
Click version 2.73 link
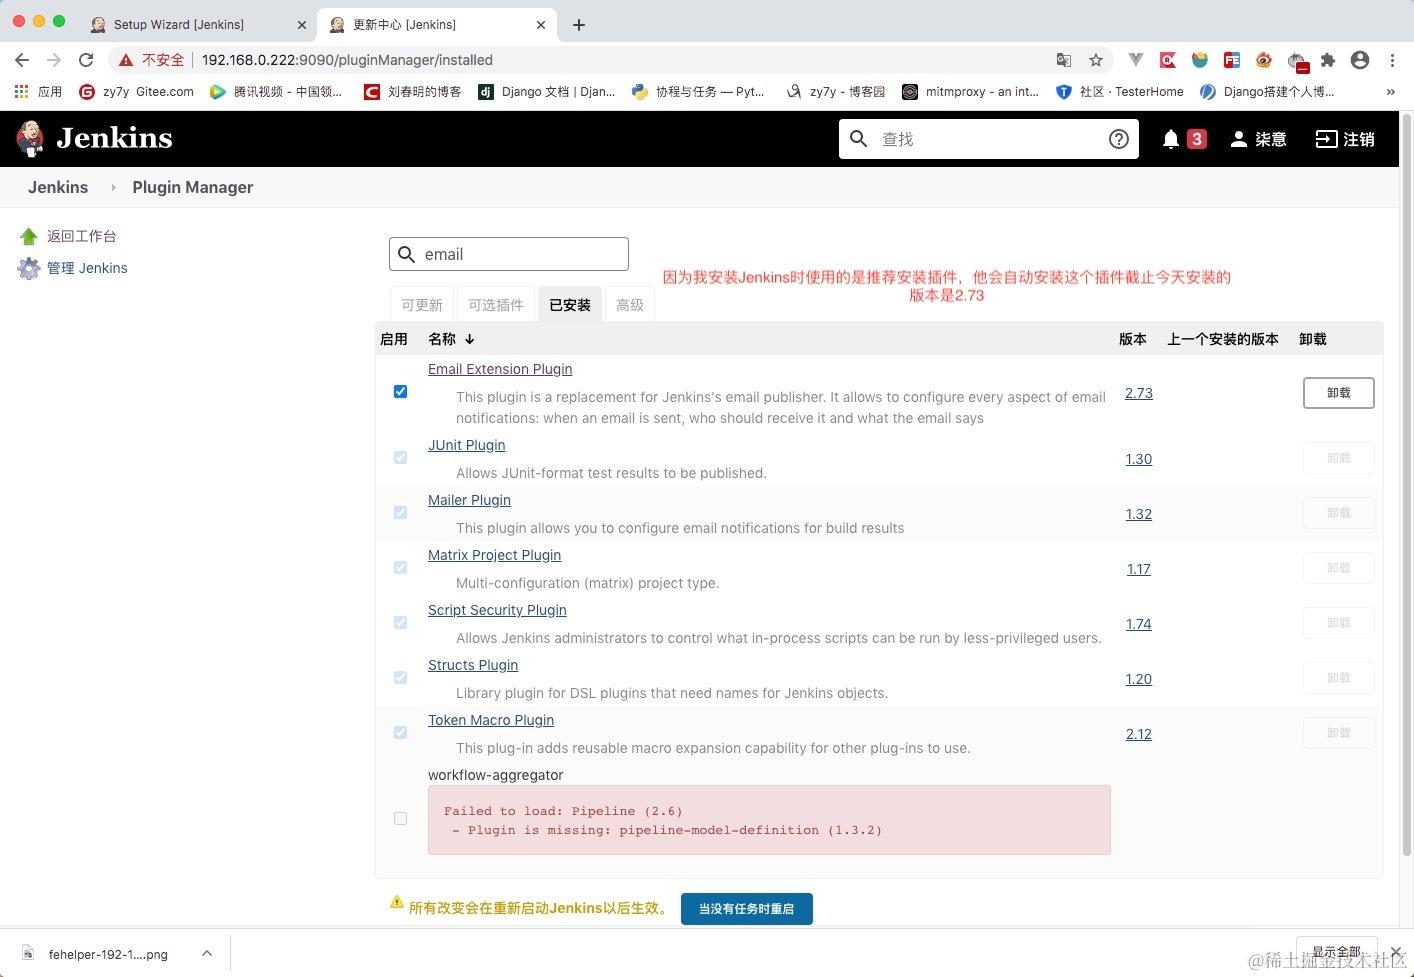point(1139,393)
